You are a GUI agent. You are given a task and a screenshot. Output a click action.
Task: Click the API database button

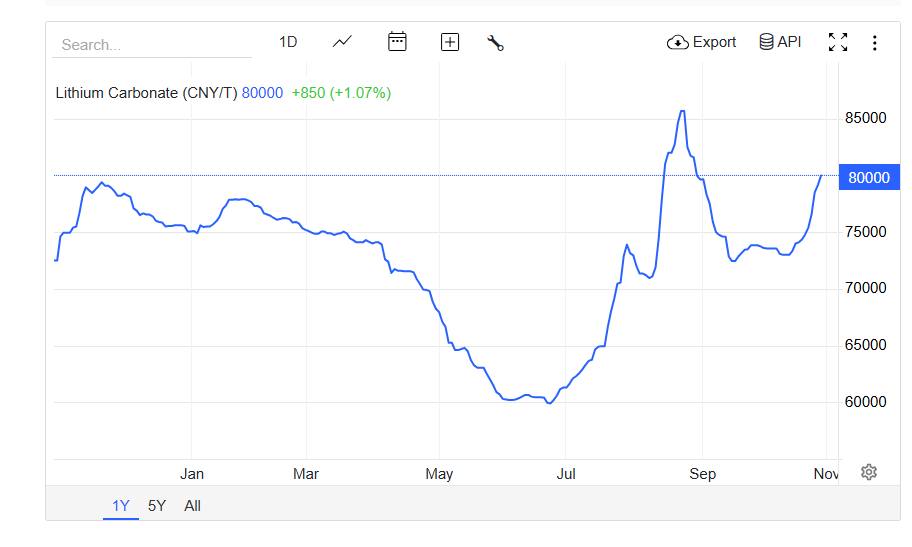click(780, 42)
